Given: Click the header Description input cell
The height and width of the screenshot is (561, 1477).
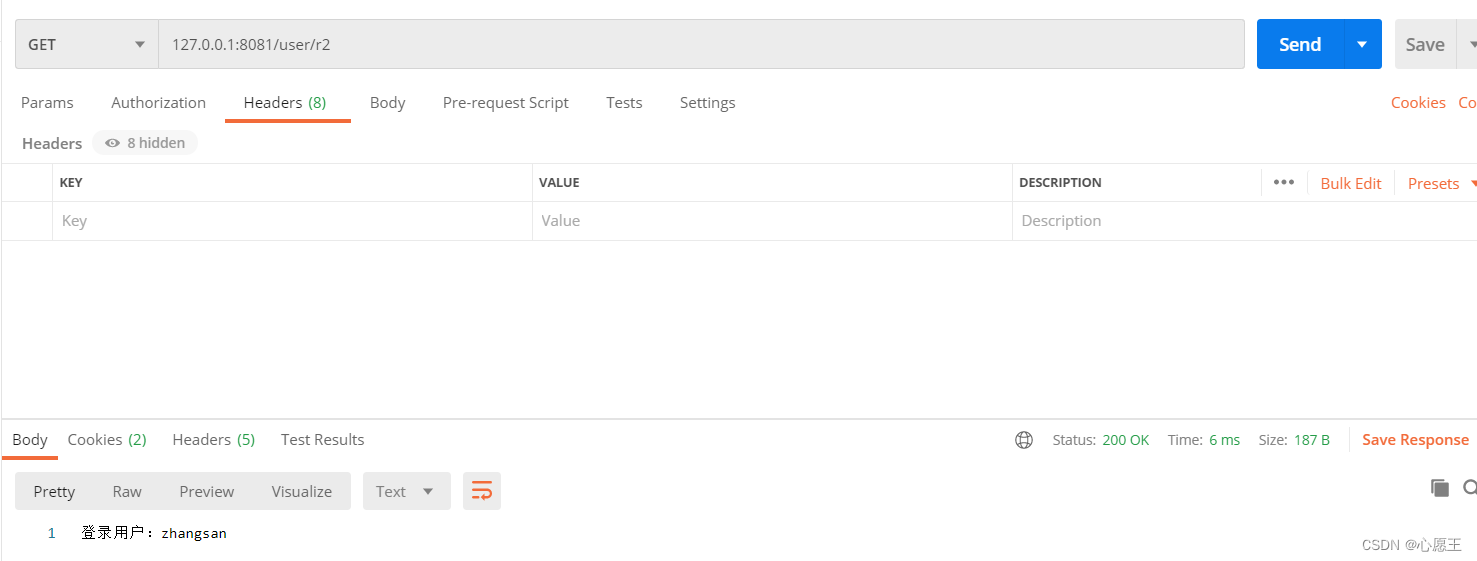Looking at the screenshot, I should [1244, 221].
